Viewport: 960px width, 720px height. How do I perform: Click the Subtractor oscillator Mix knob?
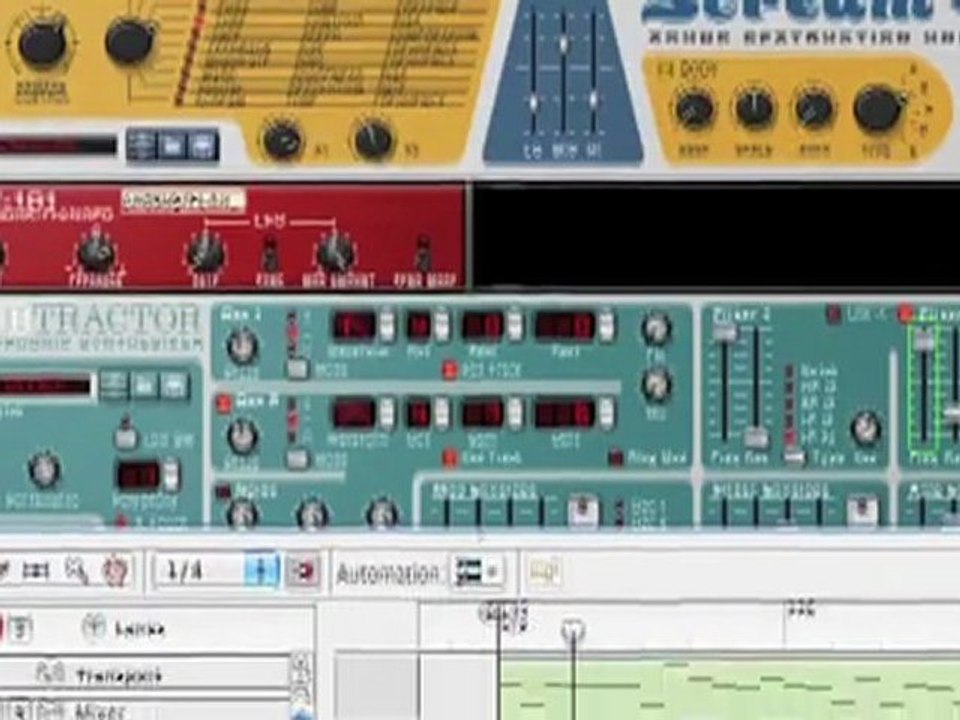(x=655, y=386)
